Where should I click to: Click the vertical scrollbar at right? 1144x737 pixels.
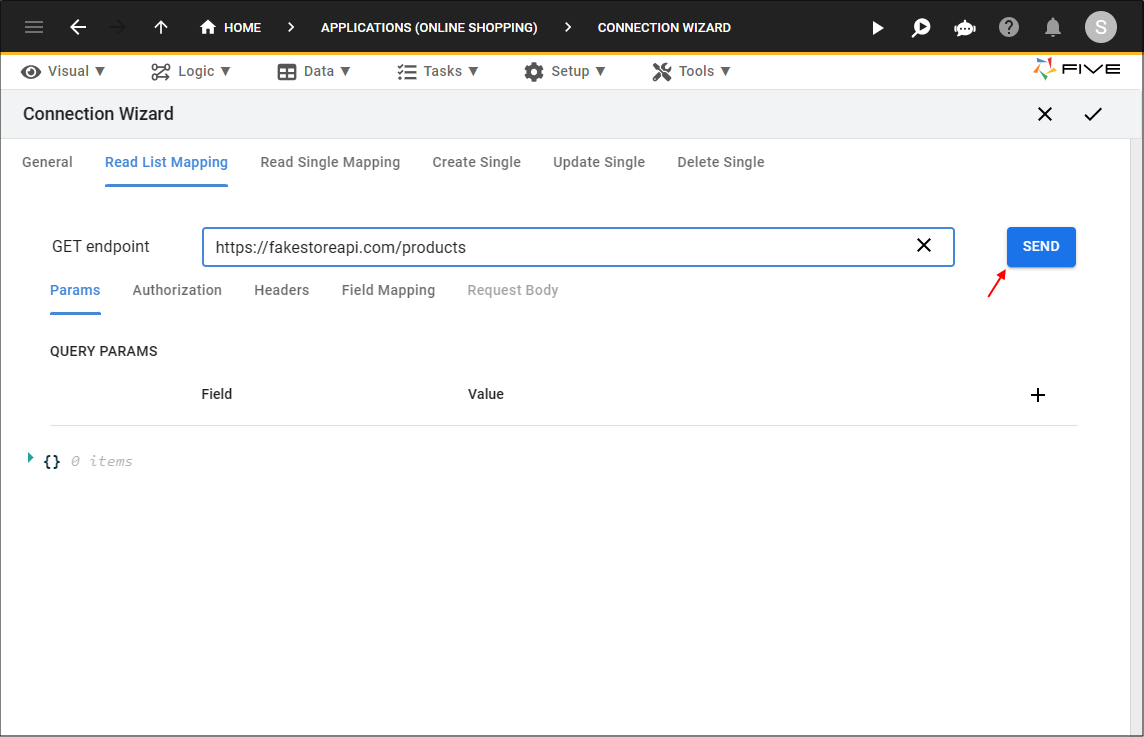point(1137,436)
